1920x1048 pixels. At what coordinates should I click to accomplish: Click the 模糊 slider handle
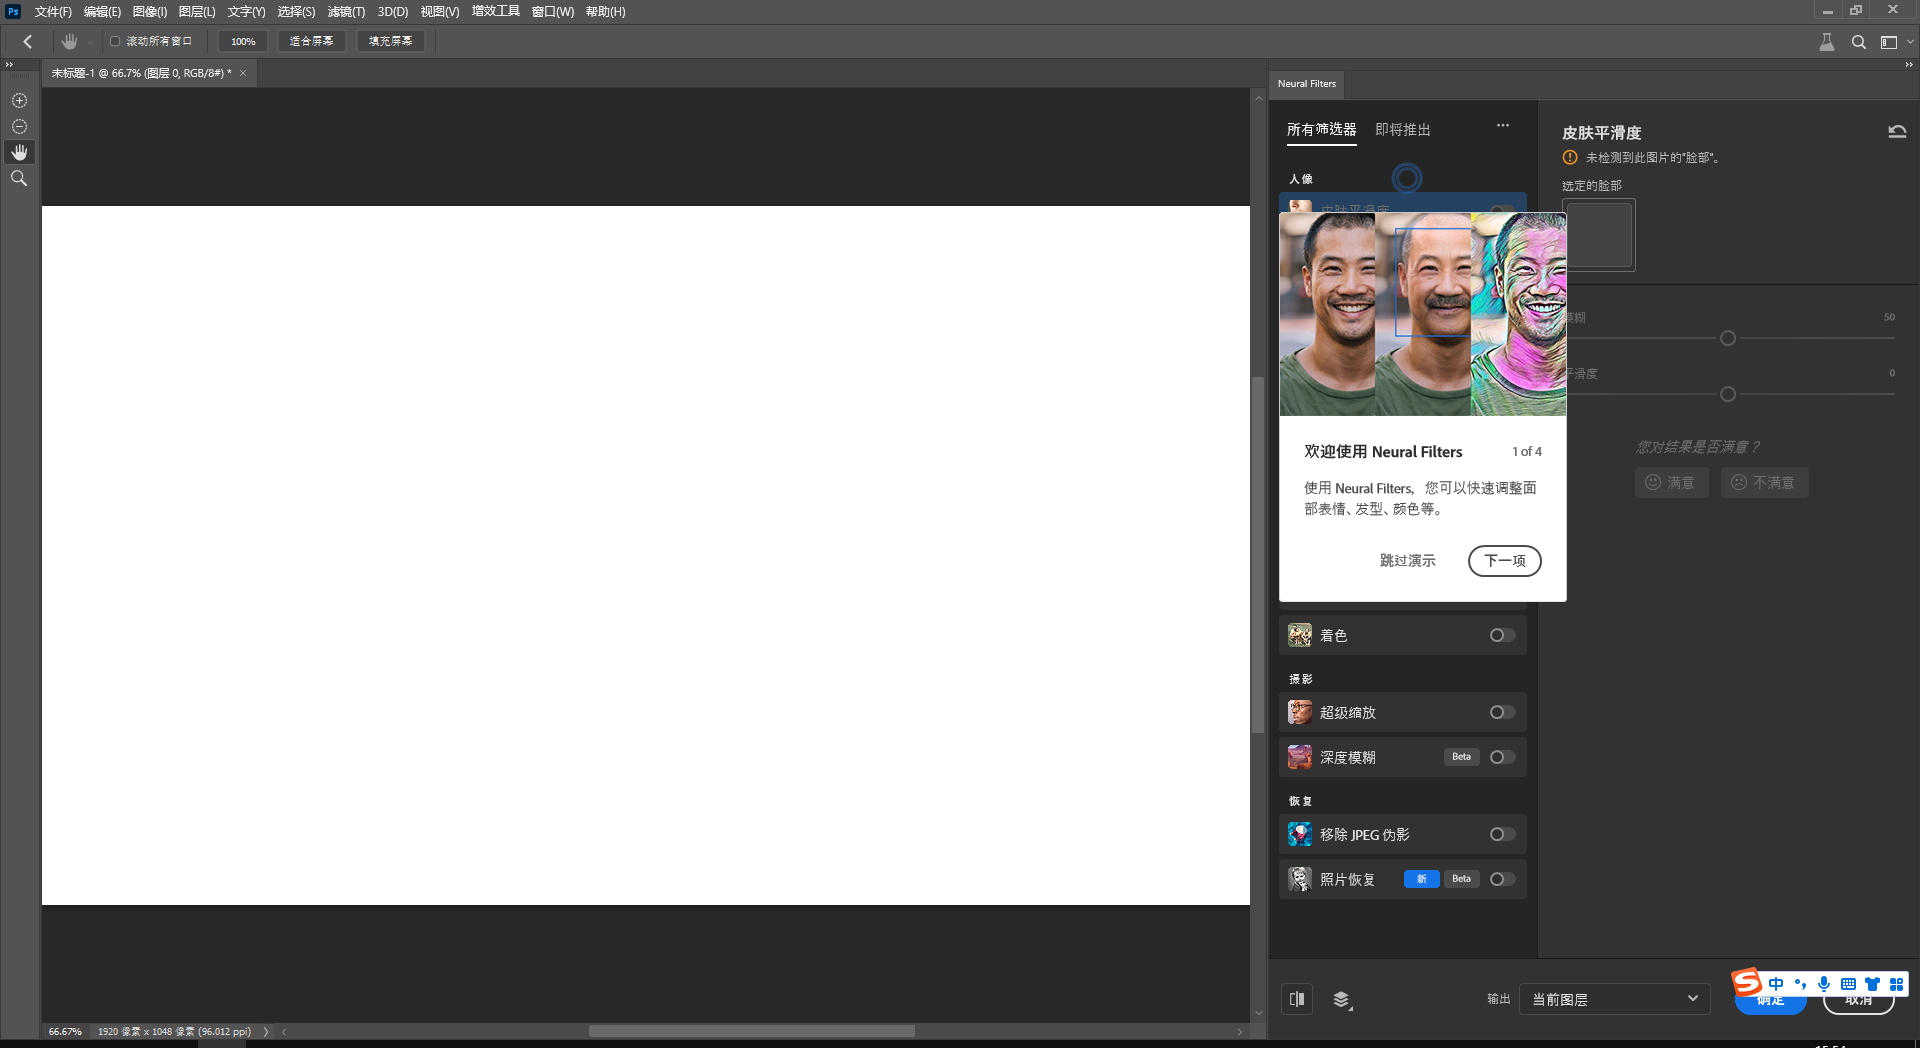pos(1727,338)
